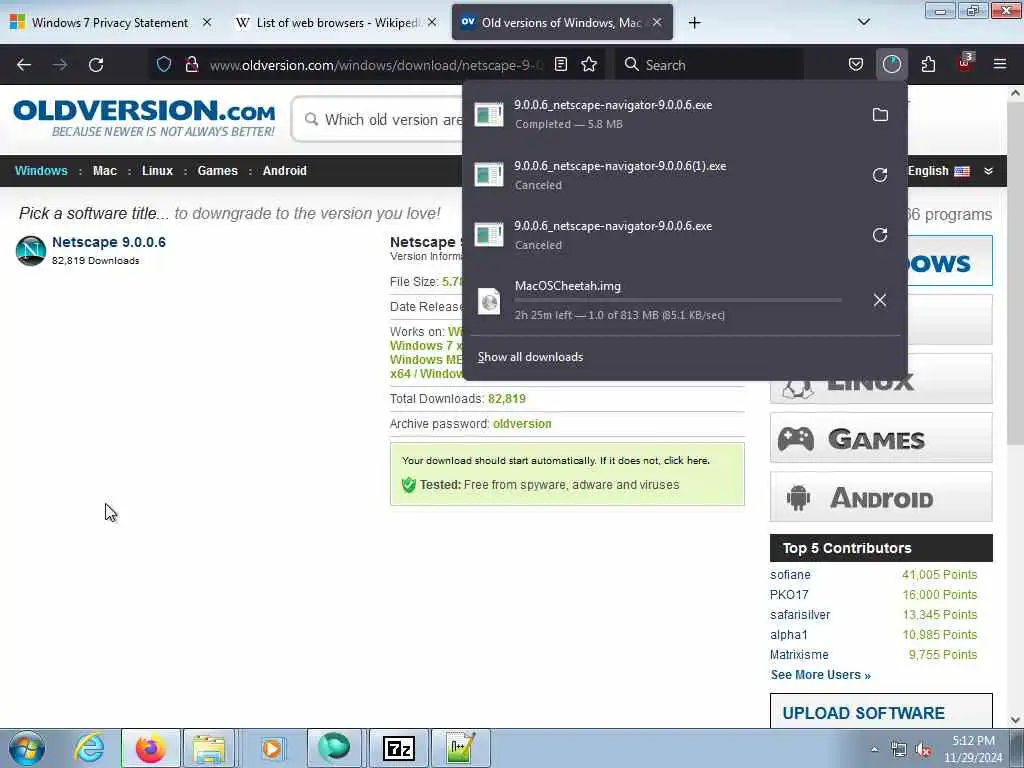Viewport: 1024px width, 768px height.
Task: Cancel the MacOSCheetah.img download
Action: [880, 300]
